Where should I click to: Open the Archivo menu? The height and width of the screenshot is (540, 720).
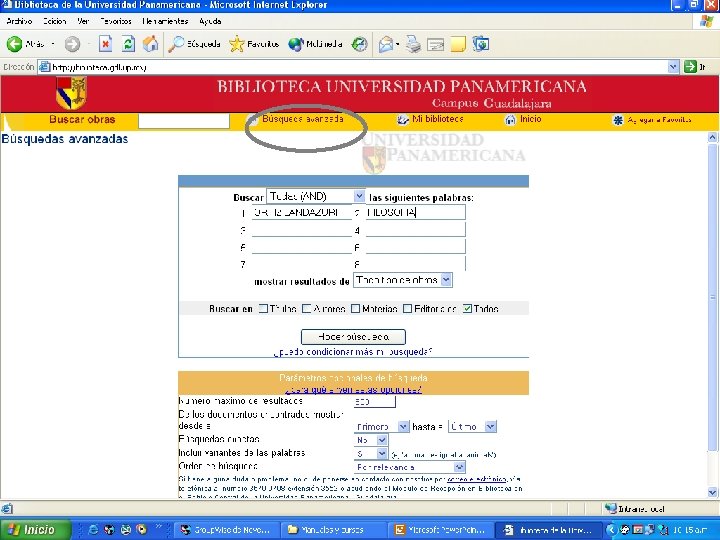click(19, 21)
